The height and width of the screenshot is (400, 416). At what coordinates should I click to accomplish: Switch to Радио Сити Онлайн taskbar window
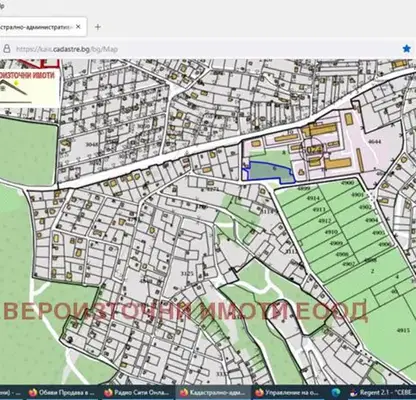[x=137, y=393]
